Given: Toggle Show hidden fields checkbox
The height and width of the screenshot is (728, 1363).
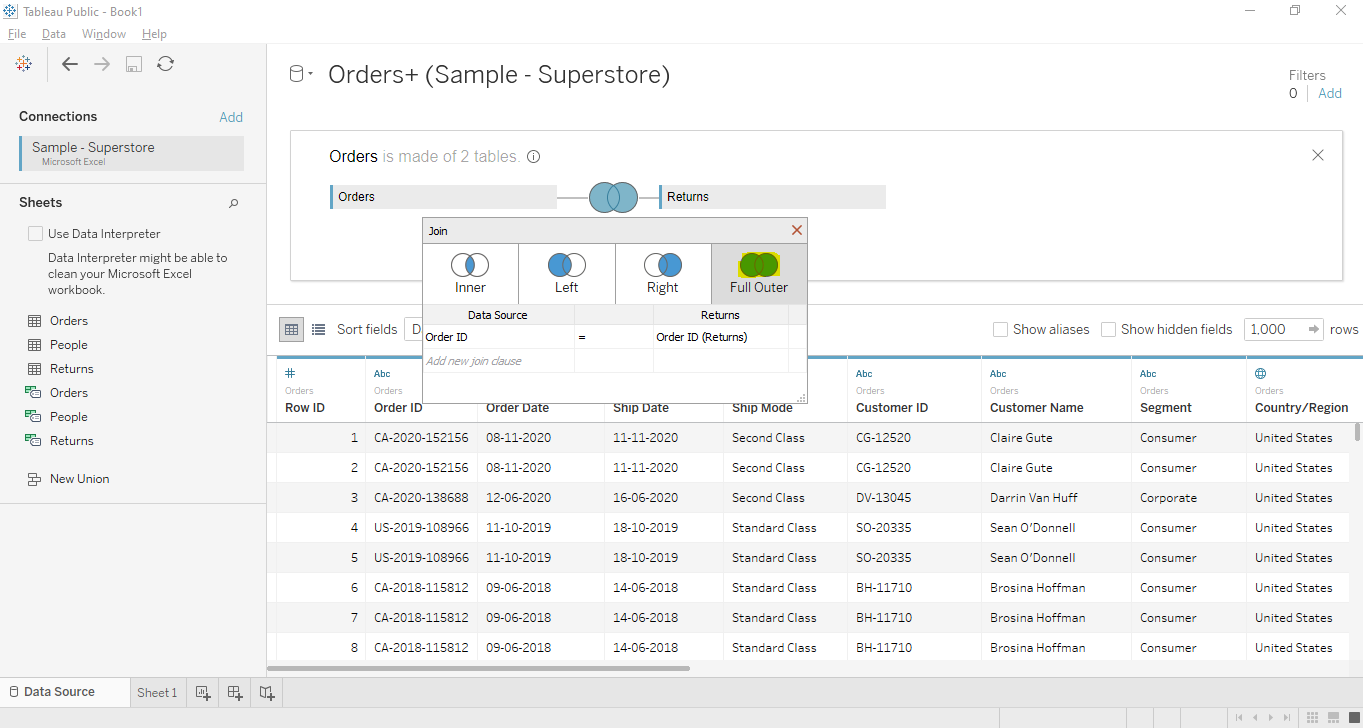Looking at the screenshot, I should pyautogui.click(x=1108, y=329).
